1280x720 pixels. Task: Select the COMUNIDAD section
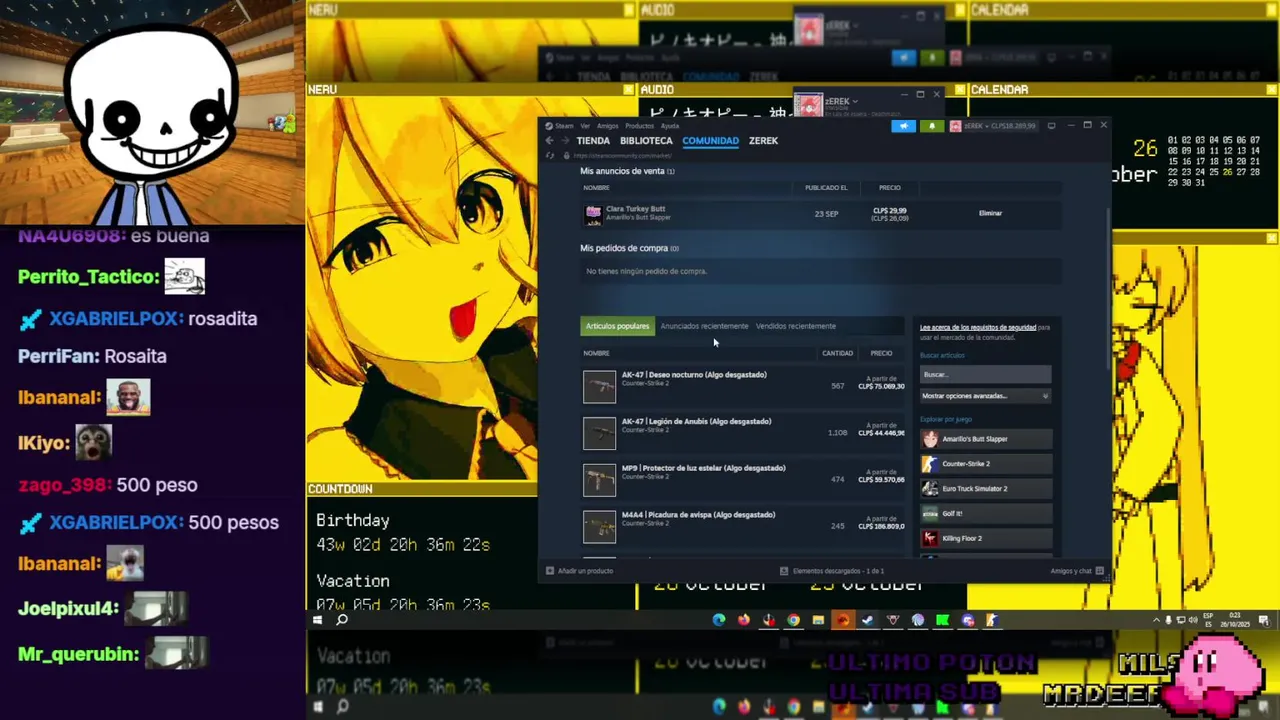click(x=711, y=141)
